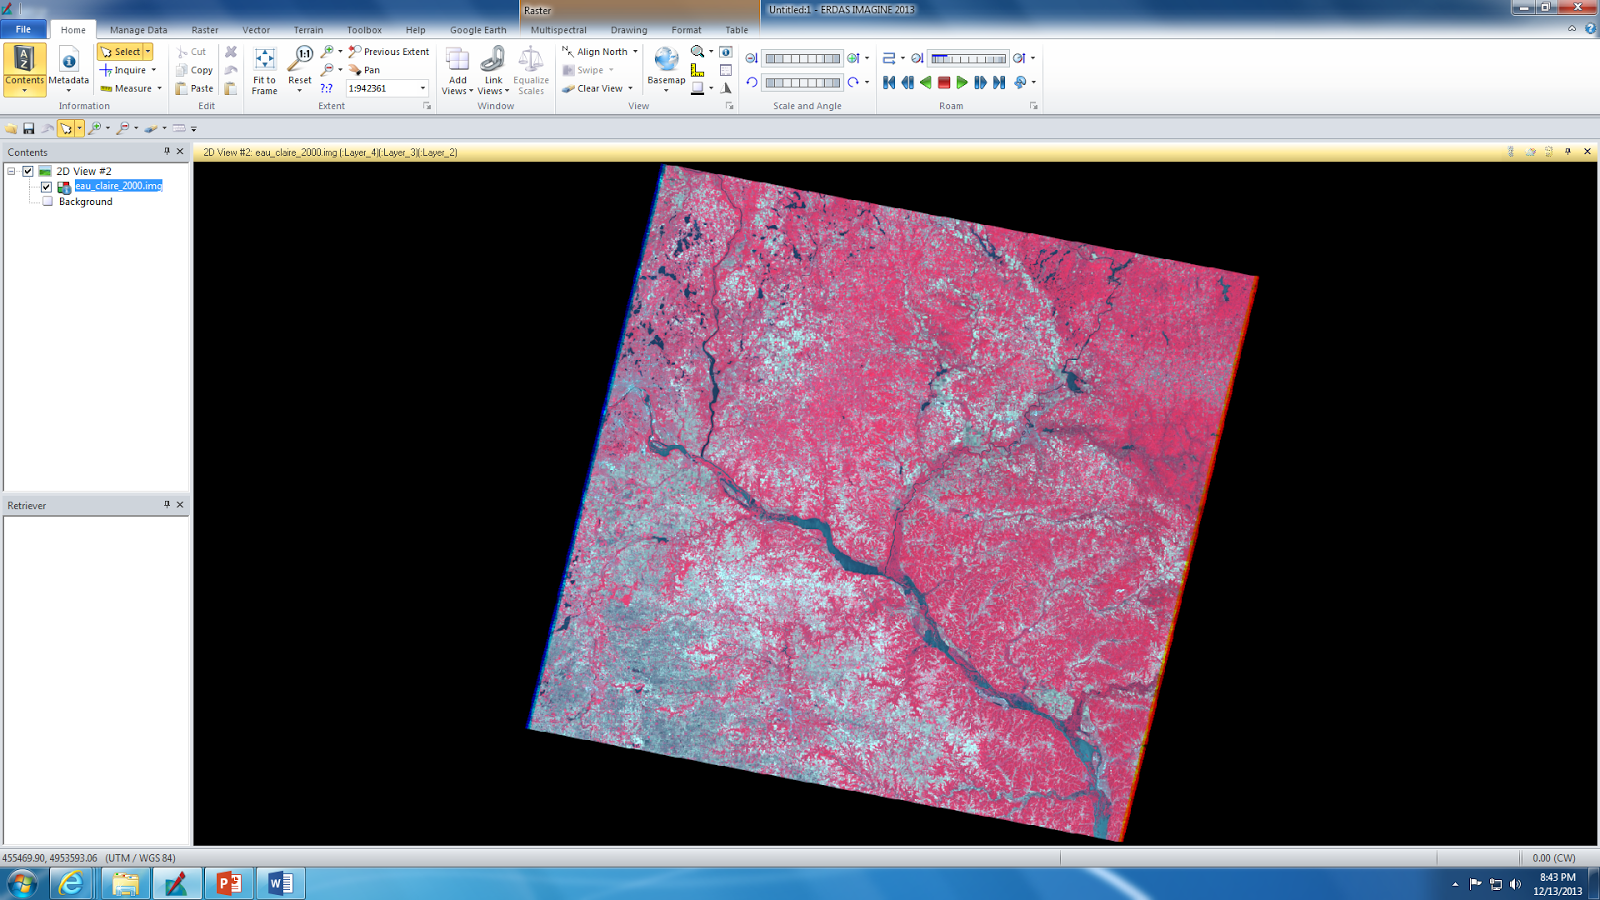Enable the Background layer checkbox
The height and width of the screenshot is (900, 1600).
(46, 201)
